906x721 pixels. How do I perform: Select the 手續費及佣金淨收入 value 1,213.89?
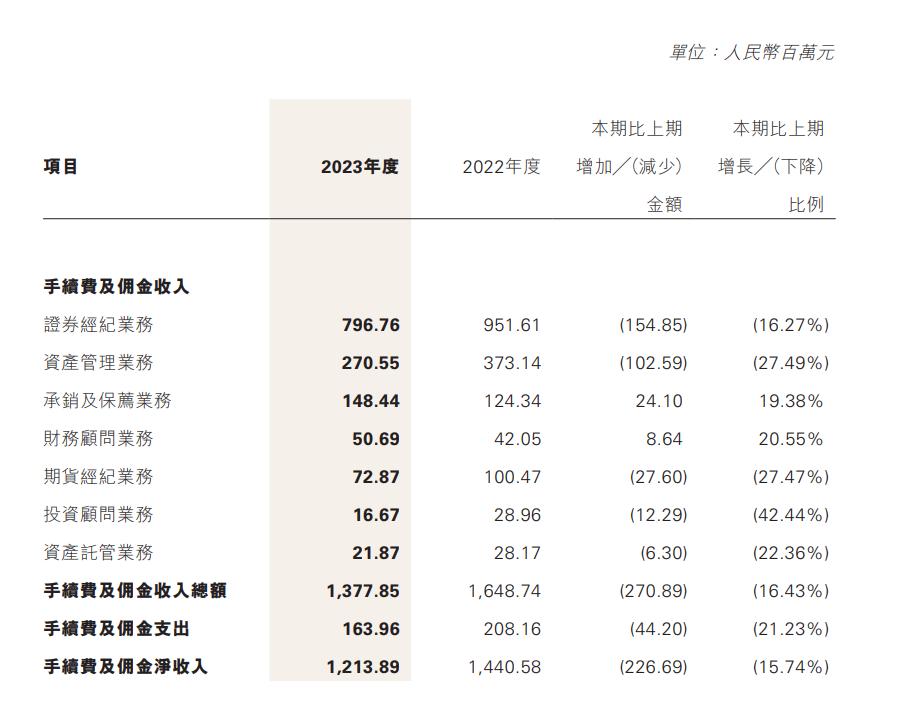pyautogui.click(x=363, y=666)
